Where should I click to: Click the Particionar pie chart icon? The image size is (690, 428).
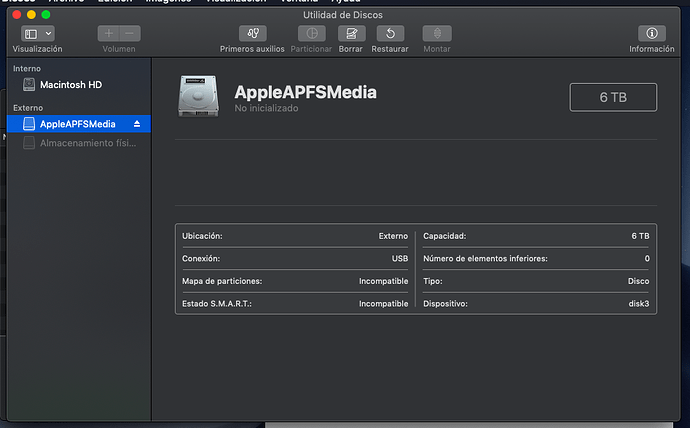(x=312, y=33)
